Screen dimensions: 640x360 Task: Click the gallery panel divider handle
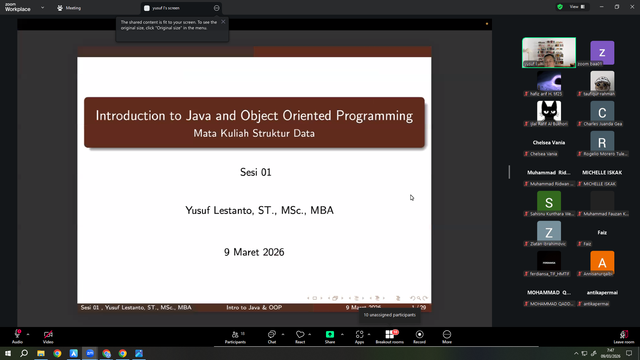tap(509, 172)
